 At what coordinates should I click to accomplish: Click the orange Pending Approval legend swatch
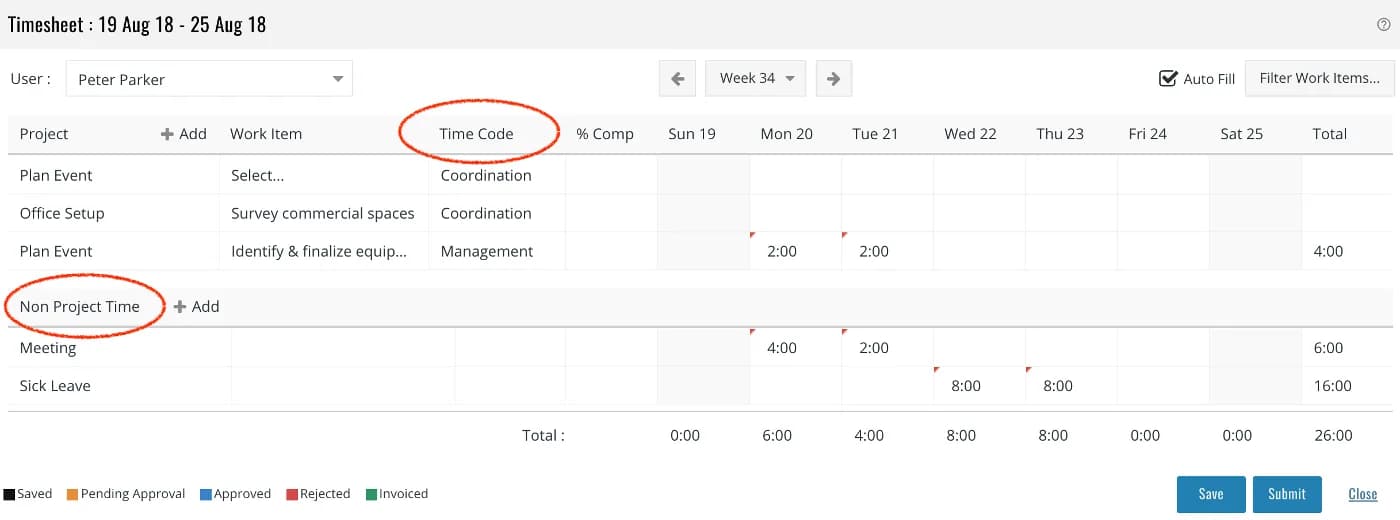pyautogui.click(x=72, y=494)
